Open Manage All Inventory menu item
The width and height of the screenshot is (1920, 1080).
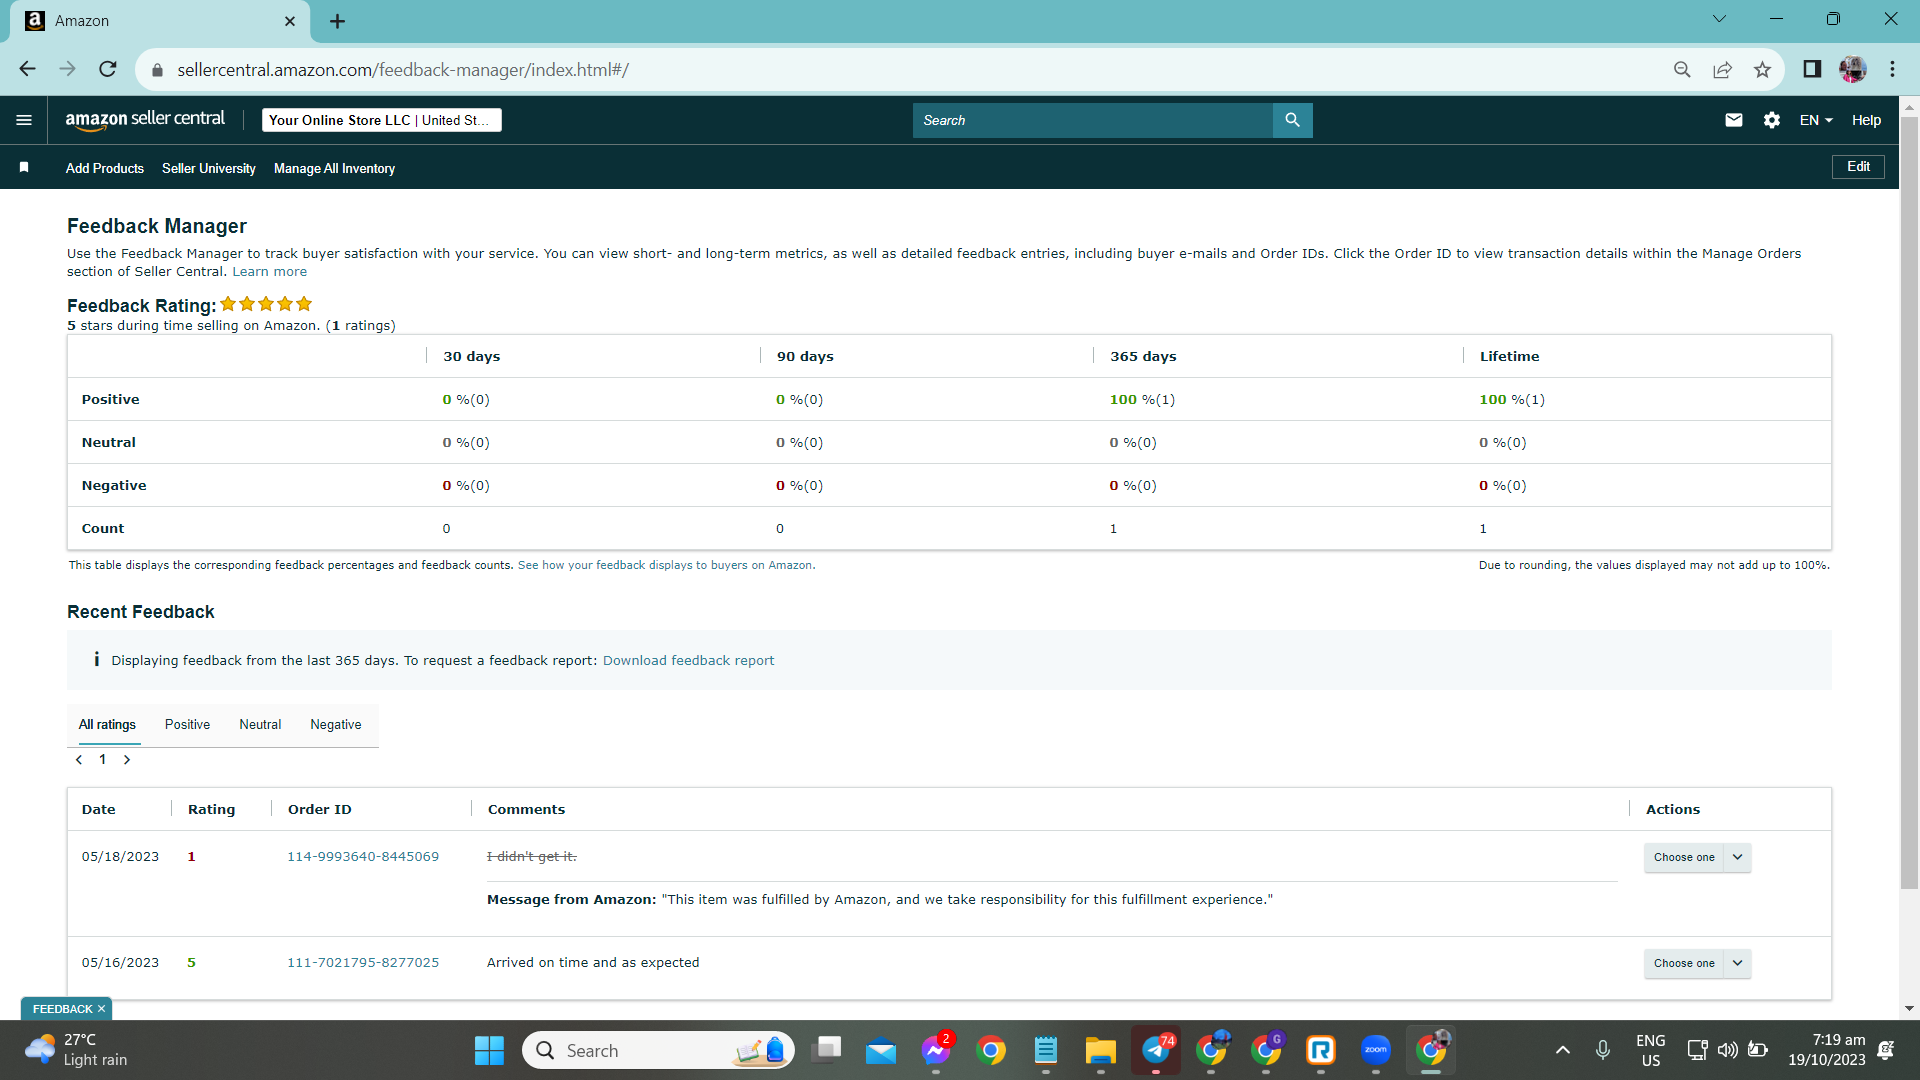tap(334, 168)
